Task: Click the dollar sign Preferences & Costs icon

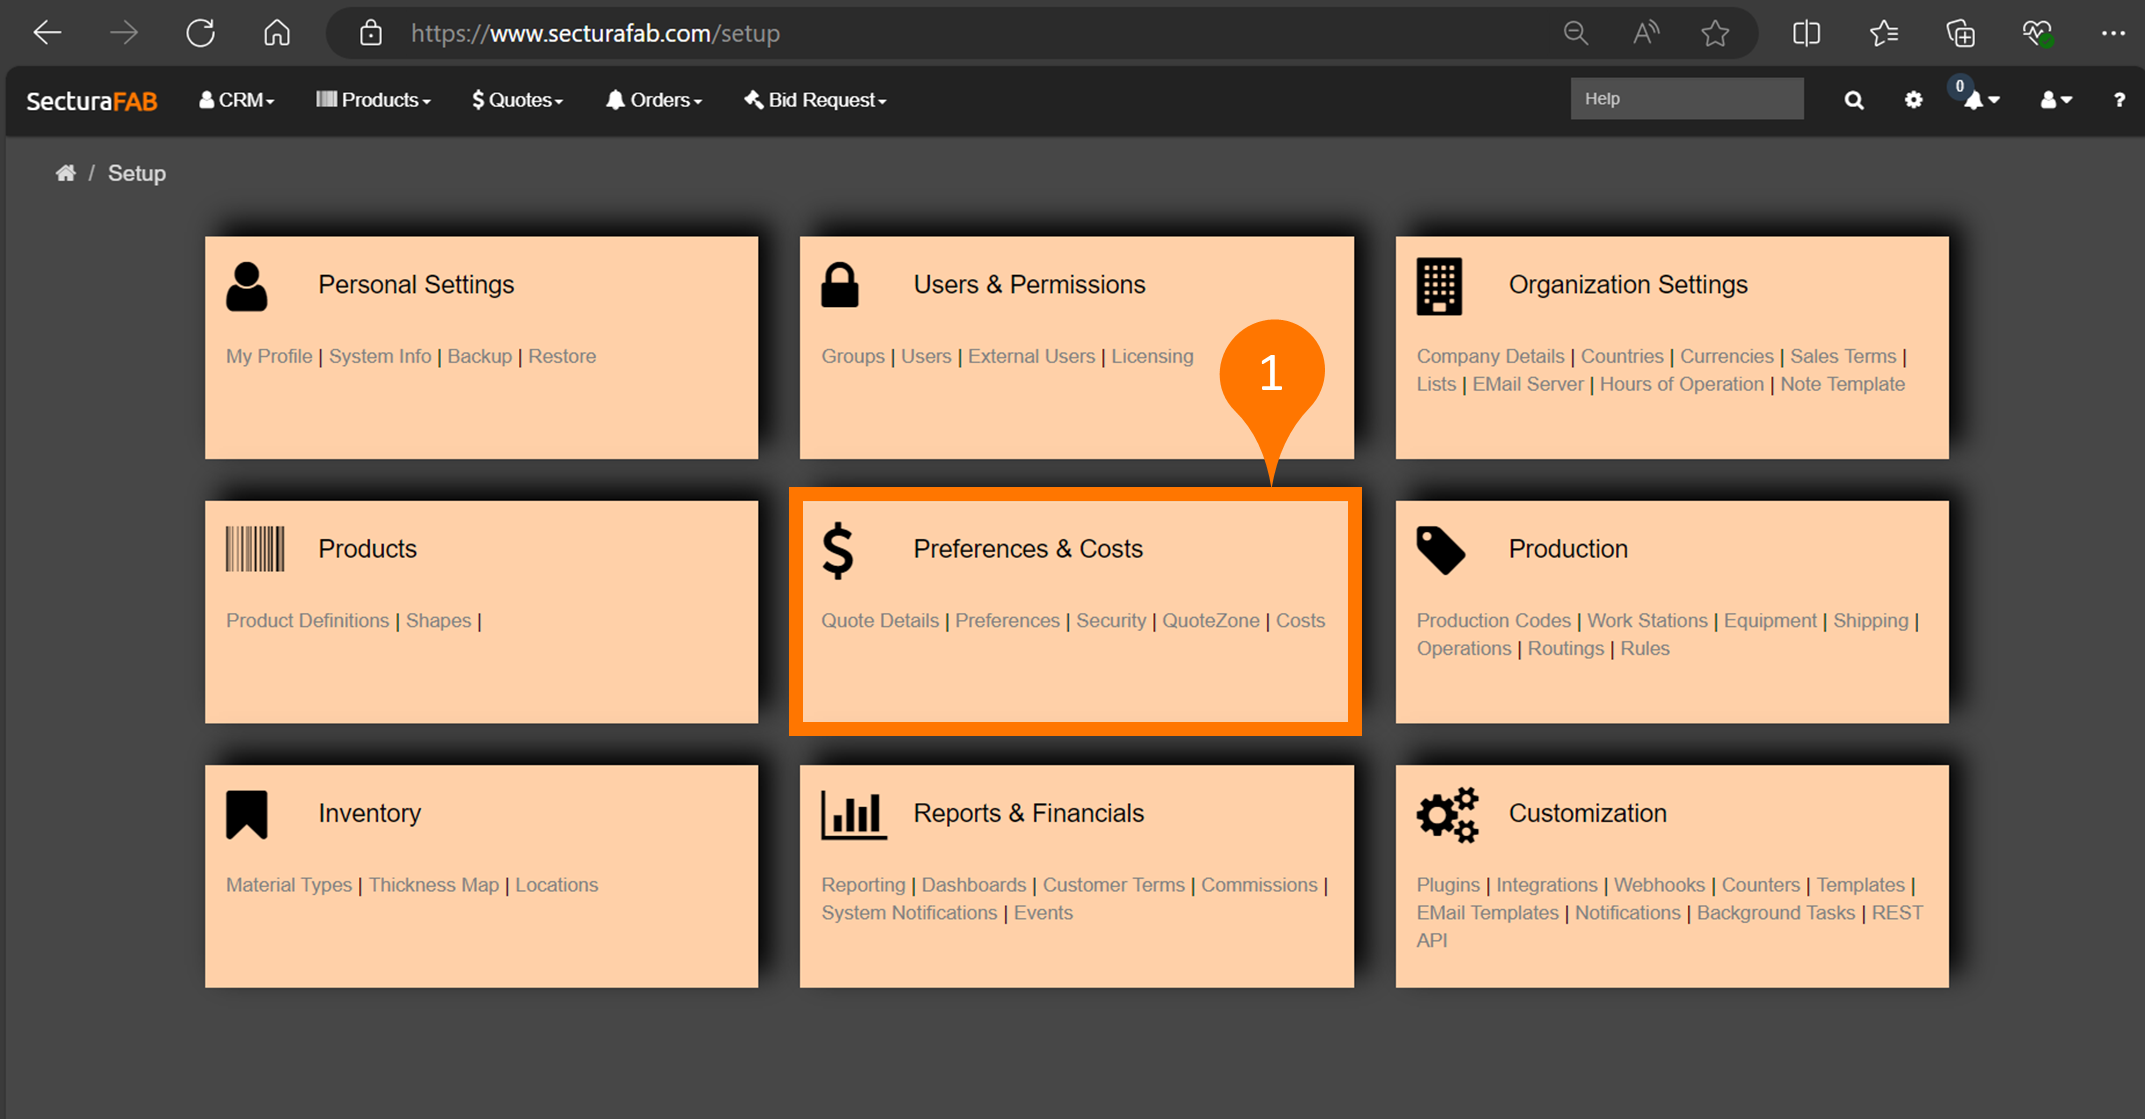Action: pyautogui.click(x=838, y=550)
